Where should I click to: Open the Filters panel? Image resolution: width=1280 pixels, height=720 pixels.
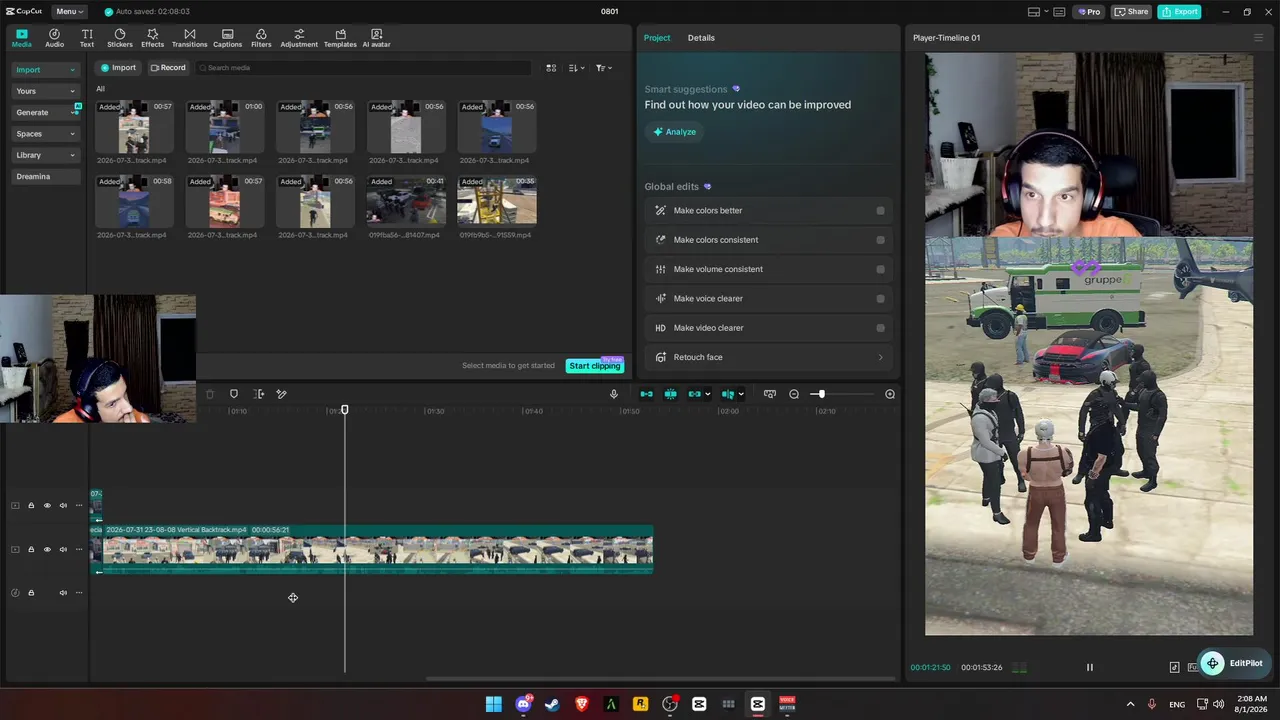(x=261, y=38)
